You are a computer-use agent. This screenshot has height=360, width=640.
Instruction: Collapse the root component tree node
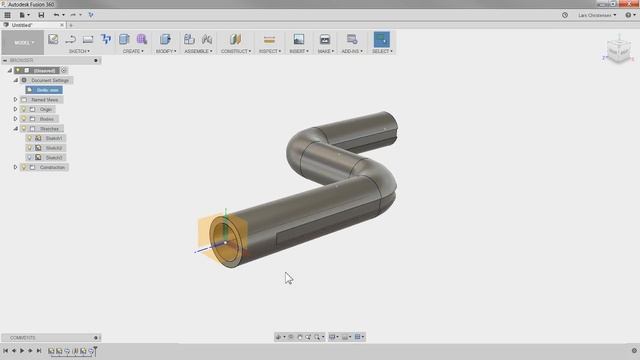click(10, 71)
